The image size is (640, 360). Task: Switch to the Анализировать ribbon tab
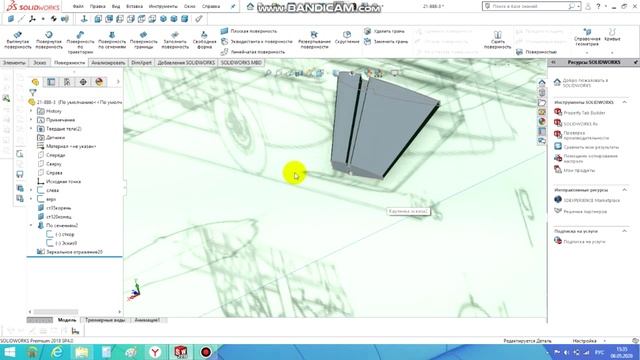(108, 63)
